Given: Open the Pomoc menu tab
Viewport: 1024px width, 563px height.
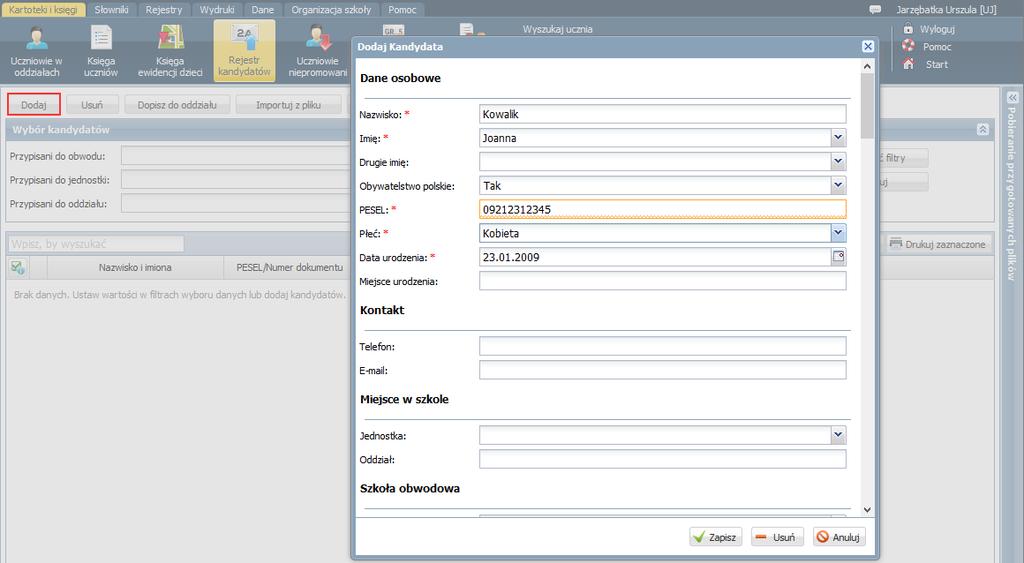Looking at the screenshot, I should click(402, 10).
